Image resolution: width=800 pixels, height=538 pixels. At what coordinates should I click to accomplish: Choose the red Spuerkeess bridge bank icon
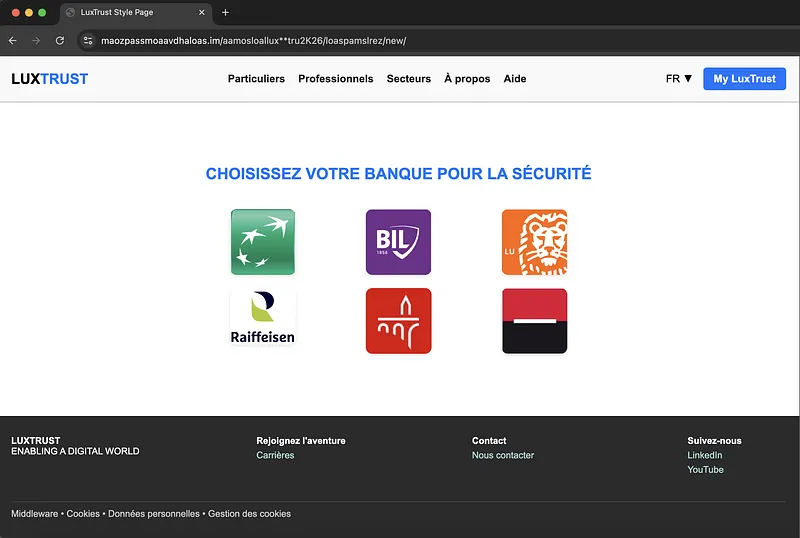[x=398, y=321]
